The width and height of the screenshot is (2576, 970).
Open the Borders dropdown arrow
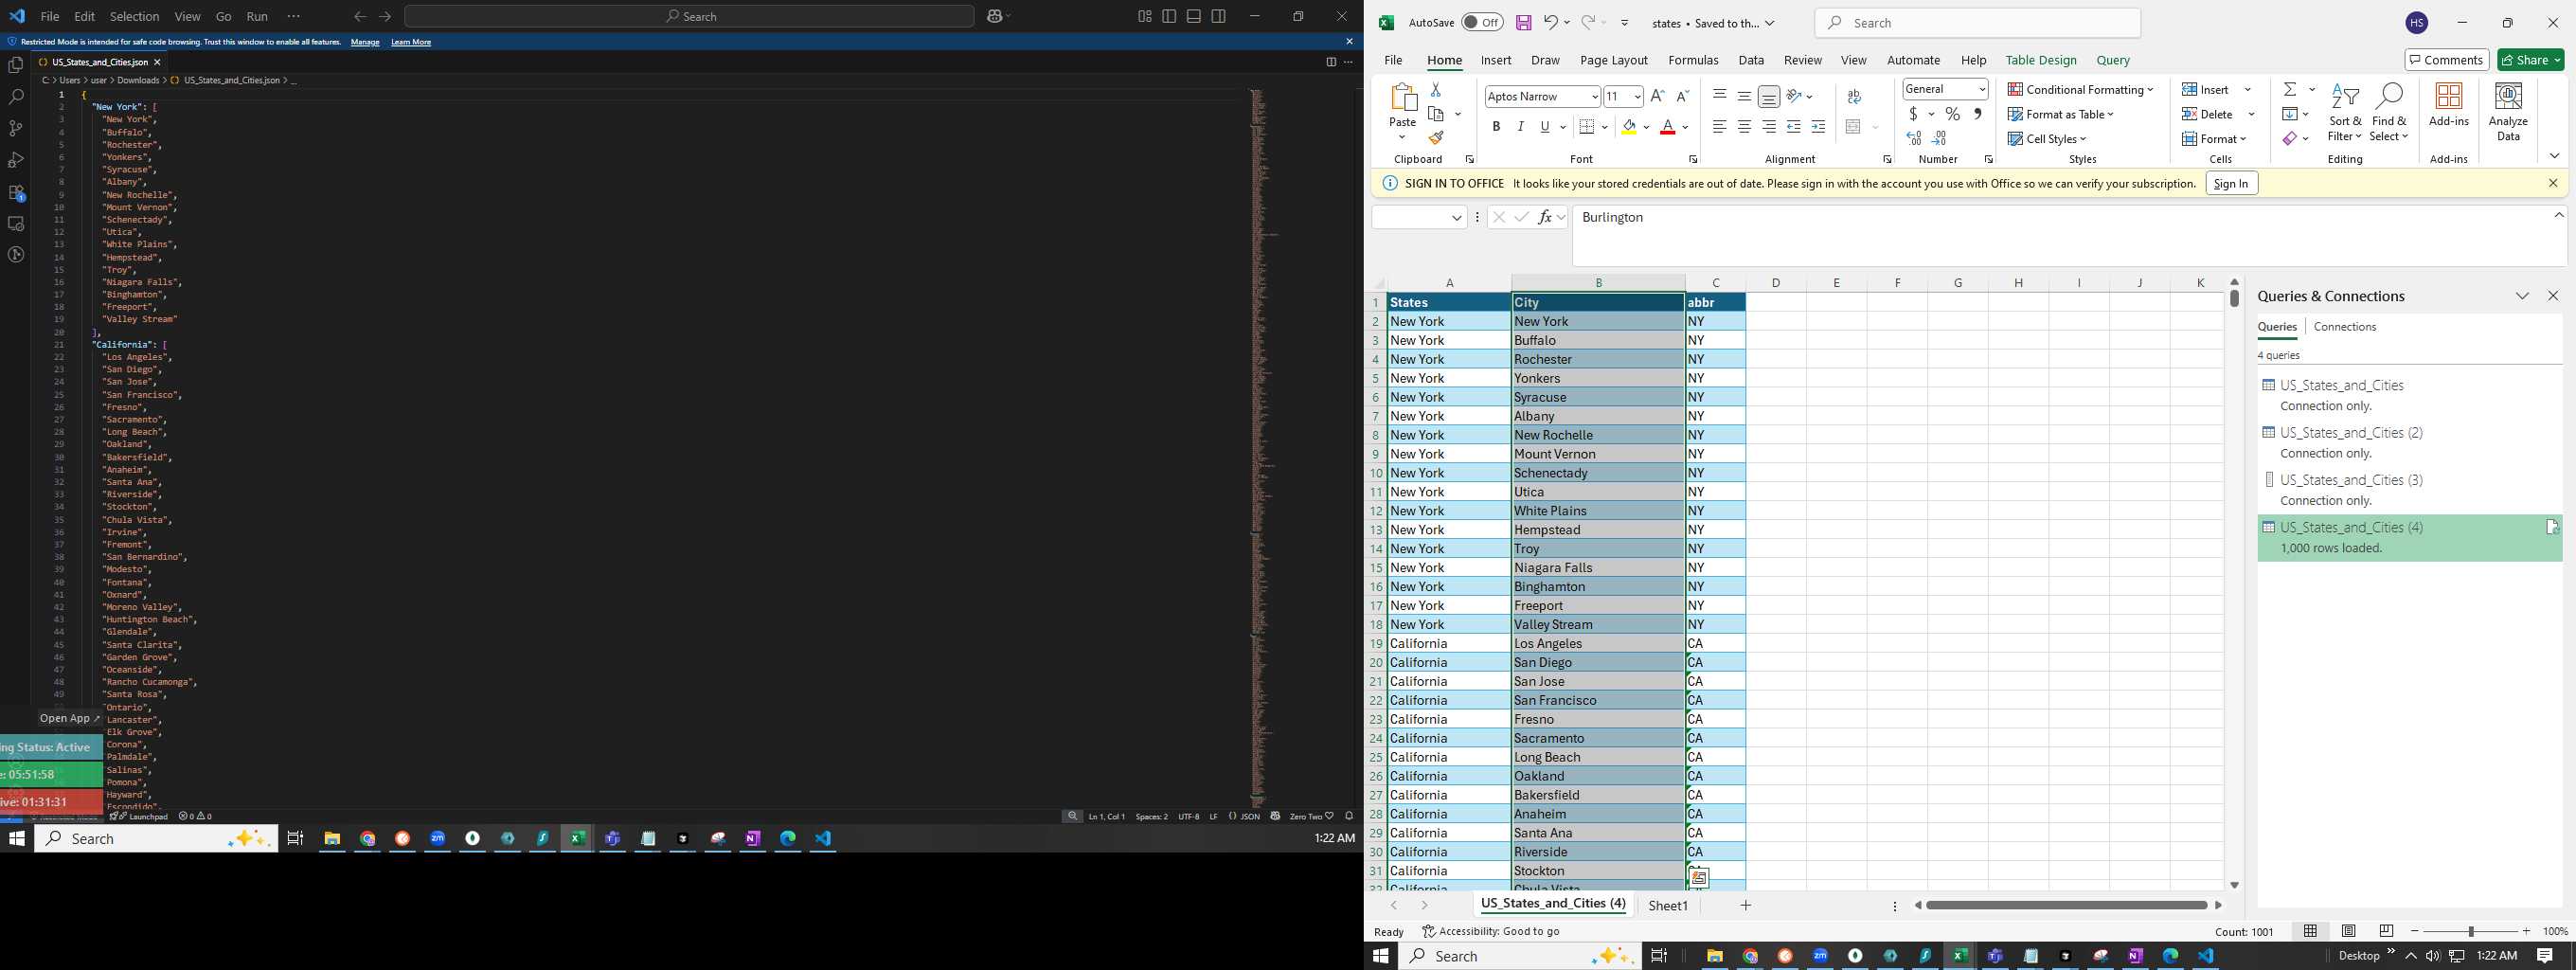1604,127
